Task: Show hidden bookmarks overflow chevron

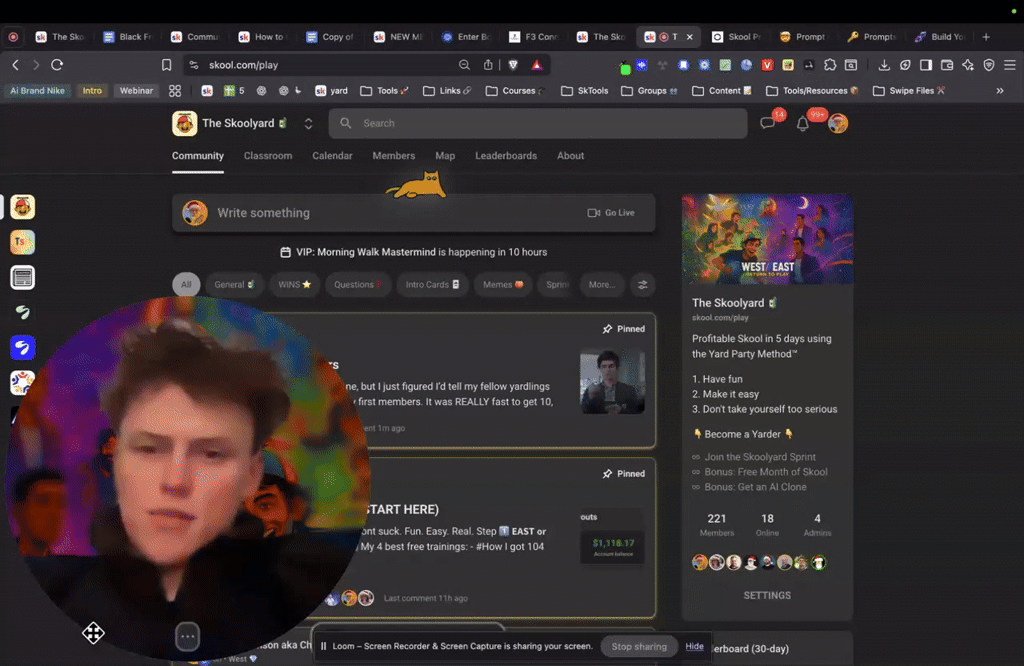Action: pyautogui.click(x=1000, y=91)
